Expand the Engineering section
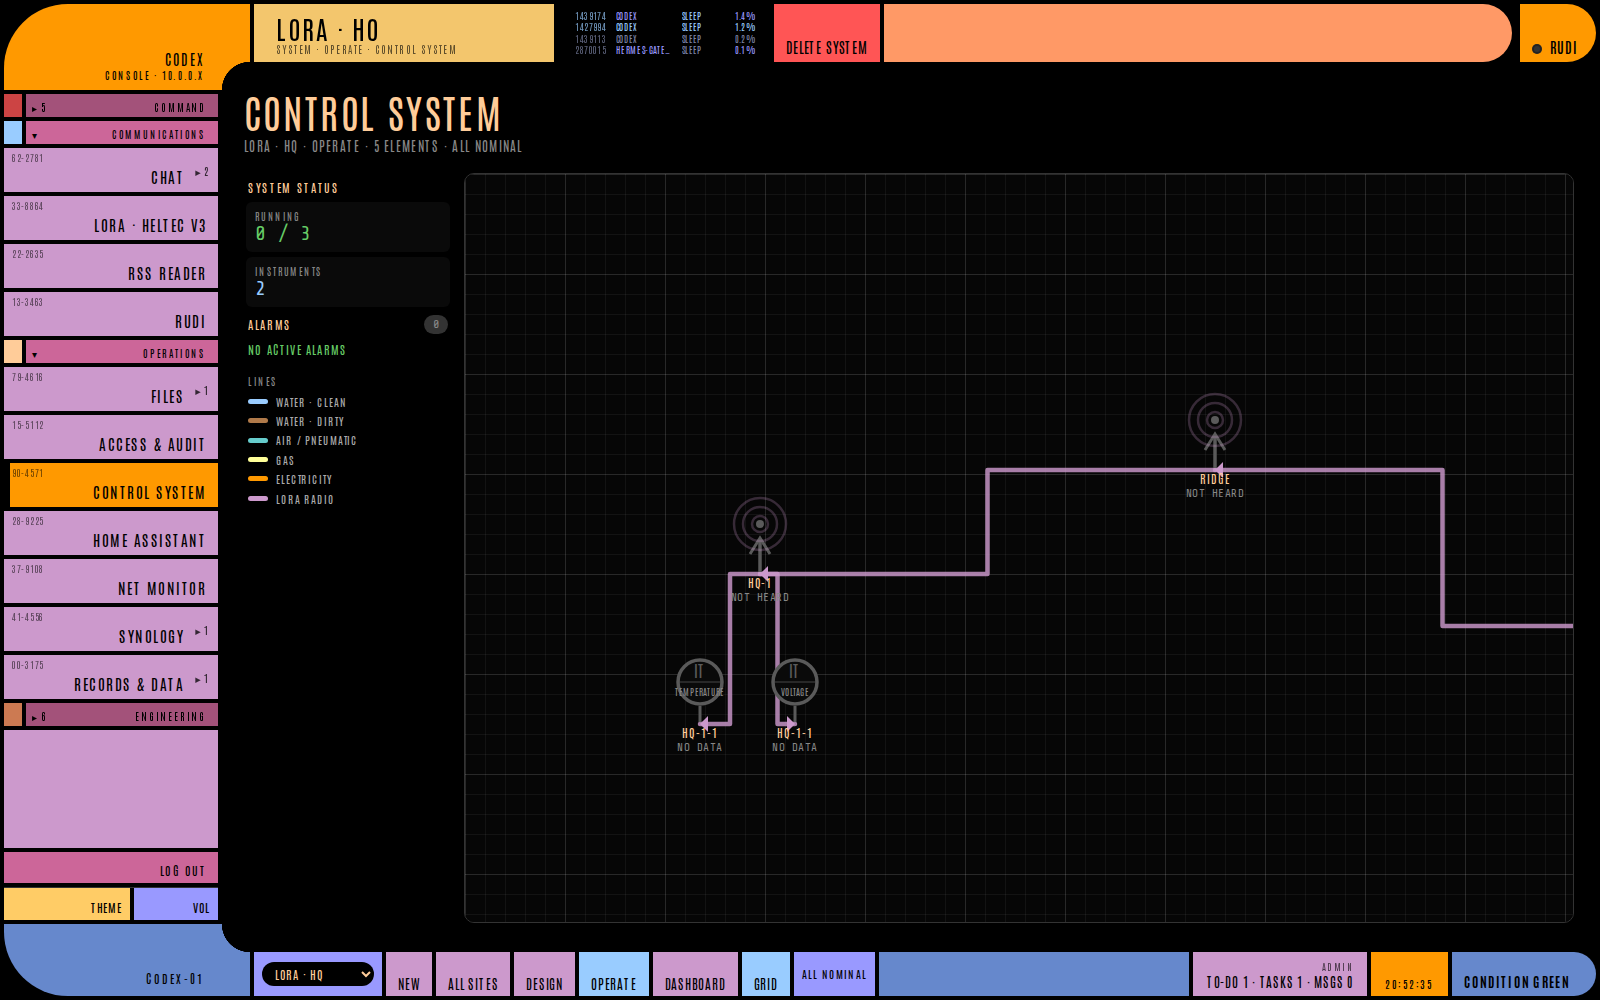The image size is (1600, 1000). point(121,715)
